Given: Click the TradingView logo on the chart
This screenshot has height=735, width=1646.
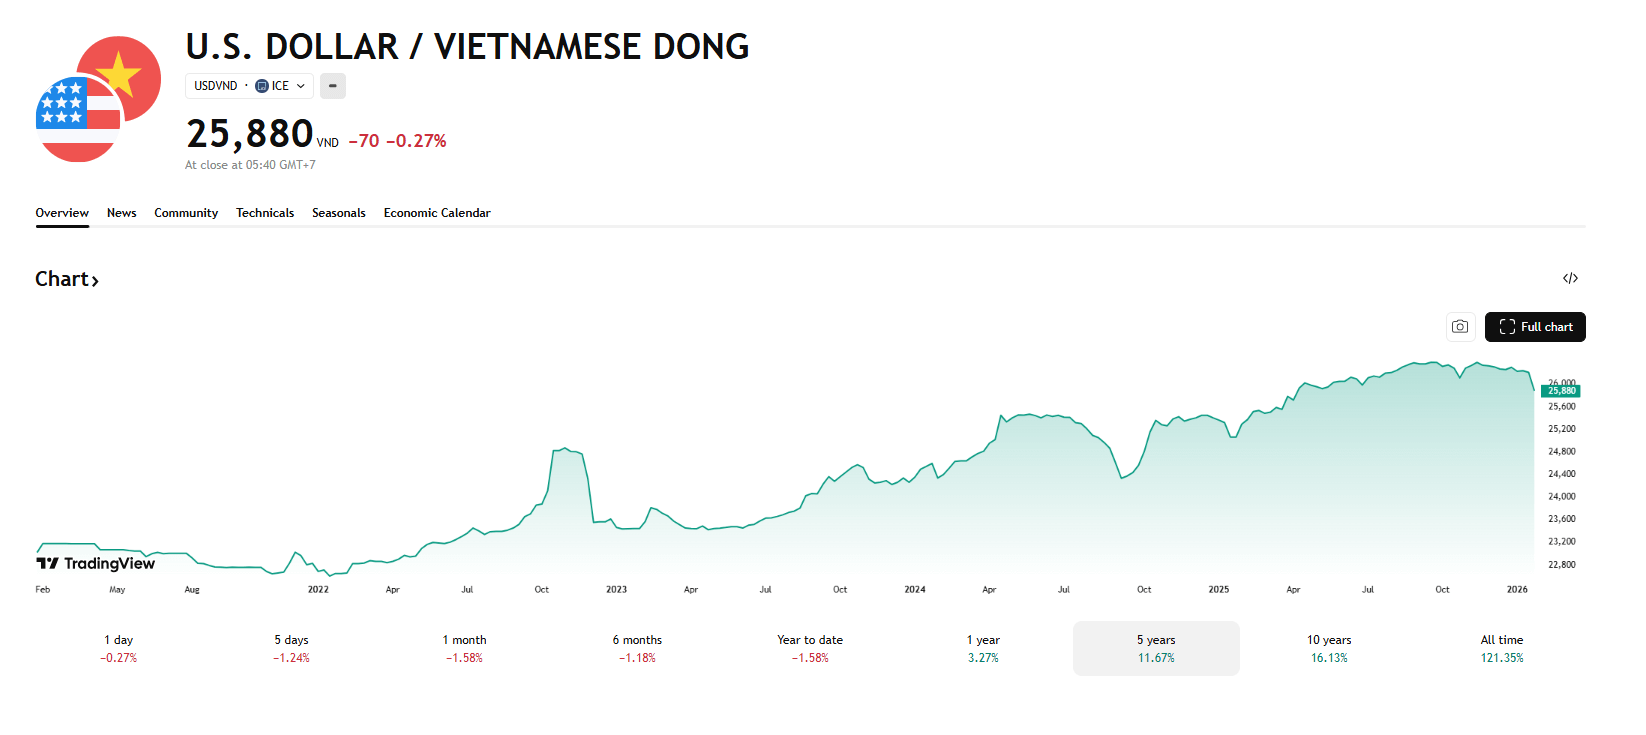Looking at the screenshot, I should click(x=96, y=563).
